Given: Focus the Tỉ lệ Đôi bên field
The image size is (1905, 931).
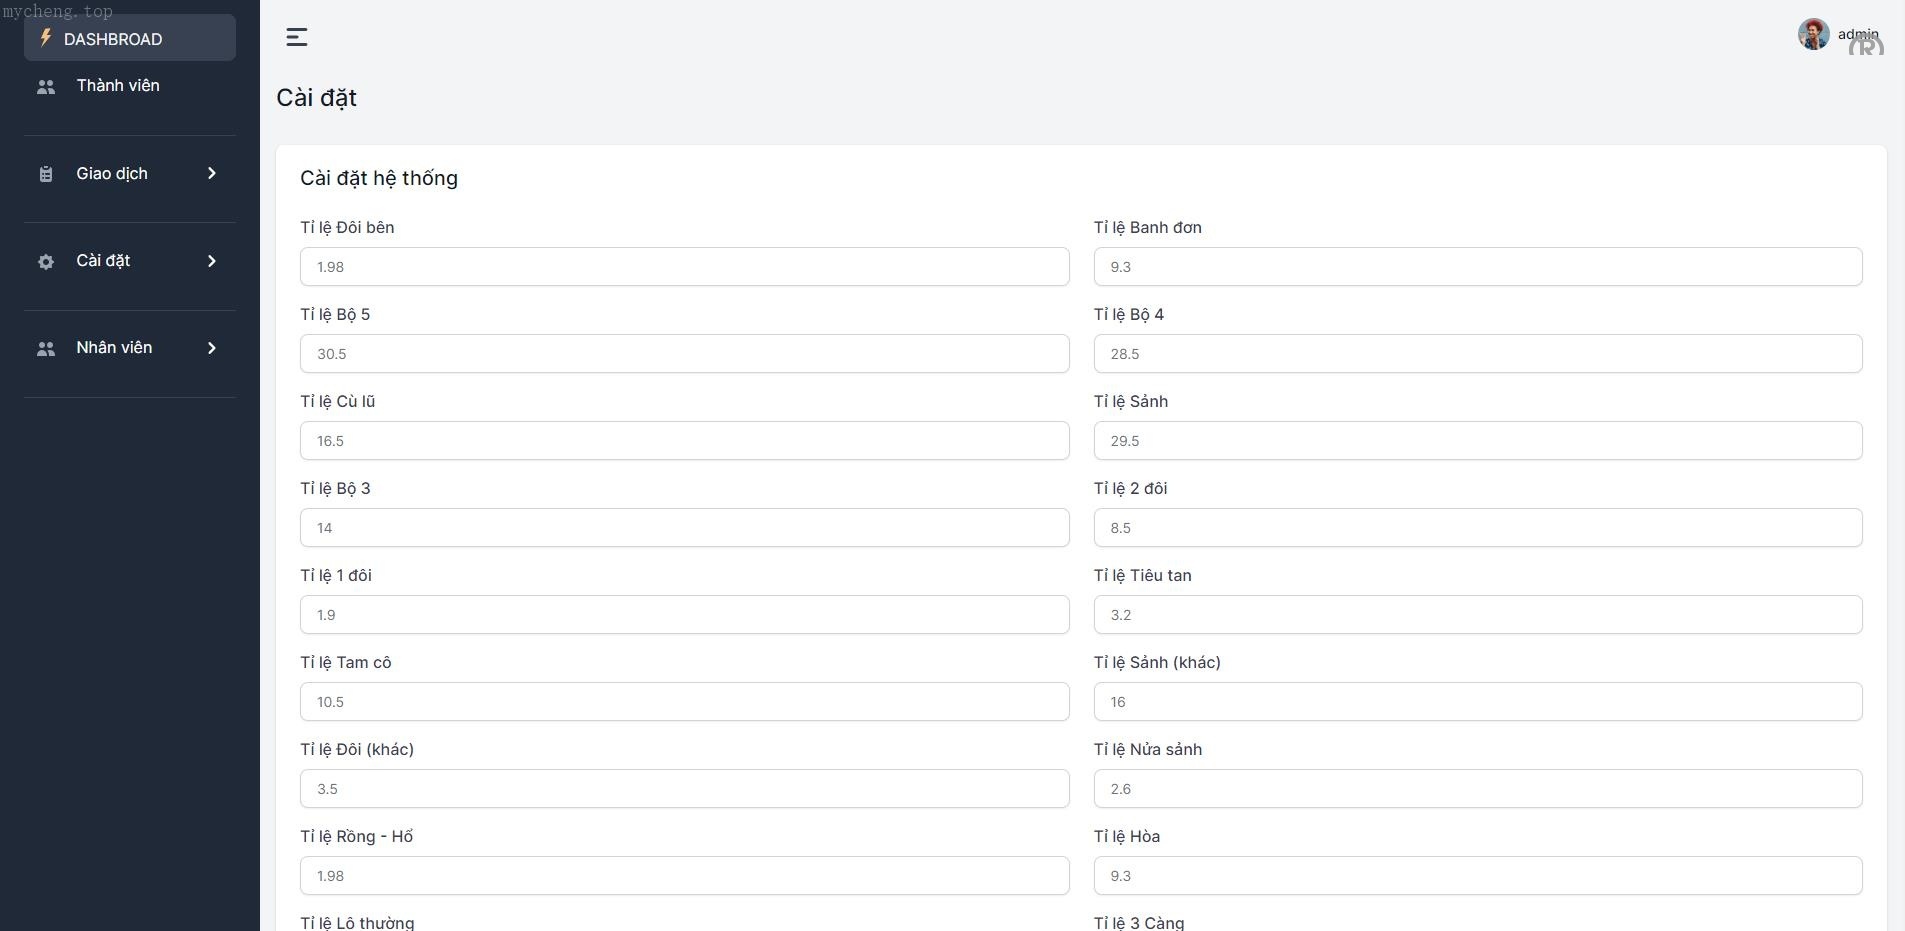Looking at the screenshot, I should pyautogui.click(x=684, y=267).
